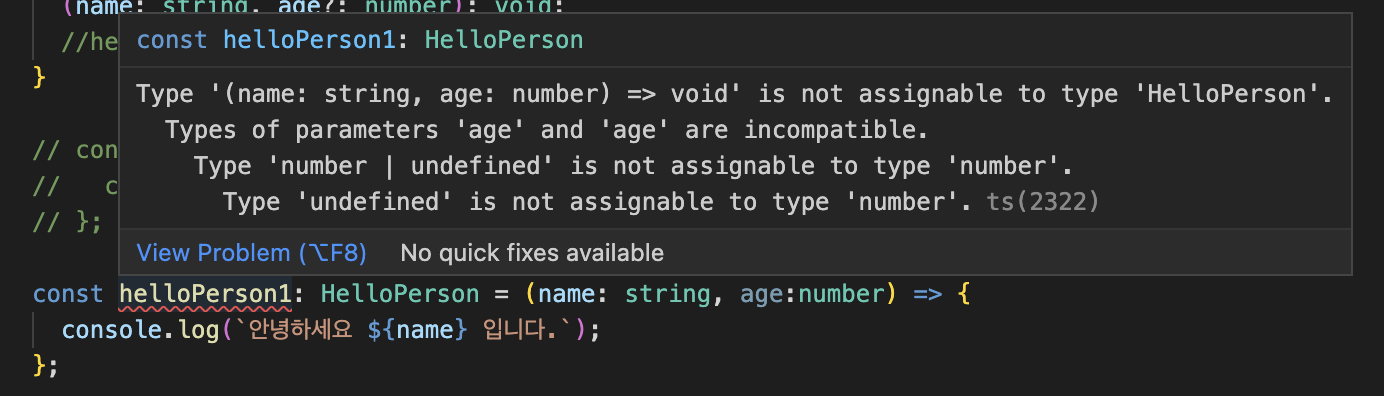Image resolution: width=1384 pixels, height=396 pixels.
Task: Open the View Problem link
Action: (x=252, y=253)
